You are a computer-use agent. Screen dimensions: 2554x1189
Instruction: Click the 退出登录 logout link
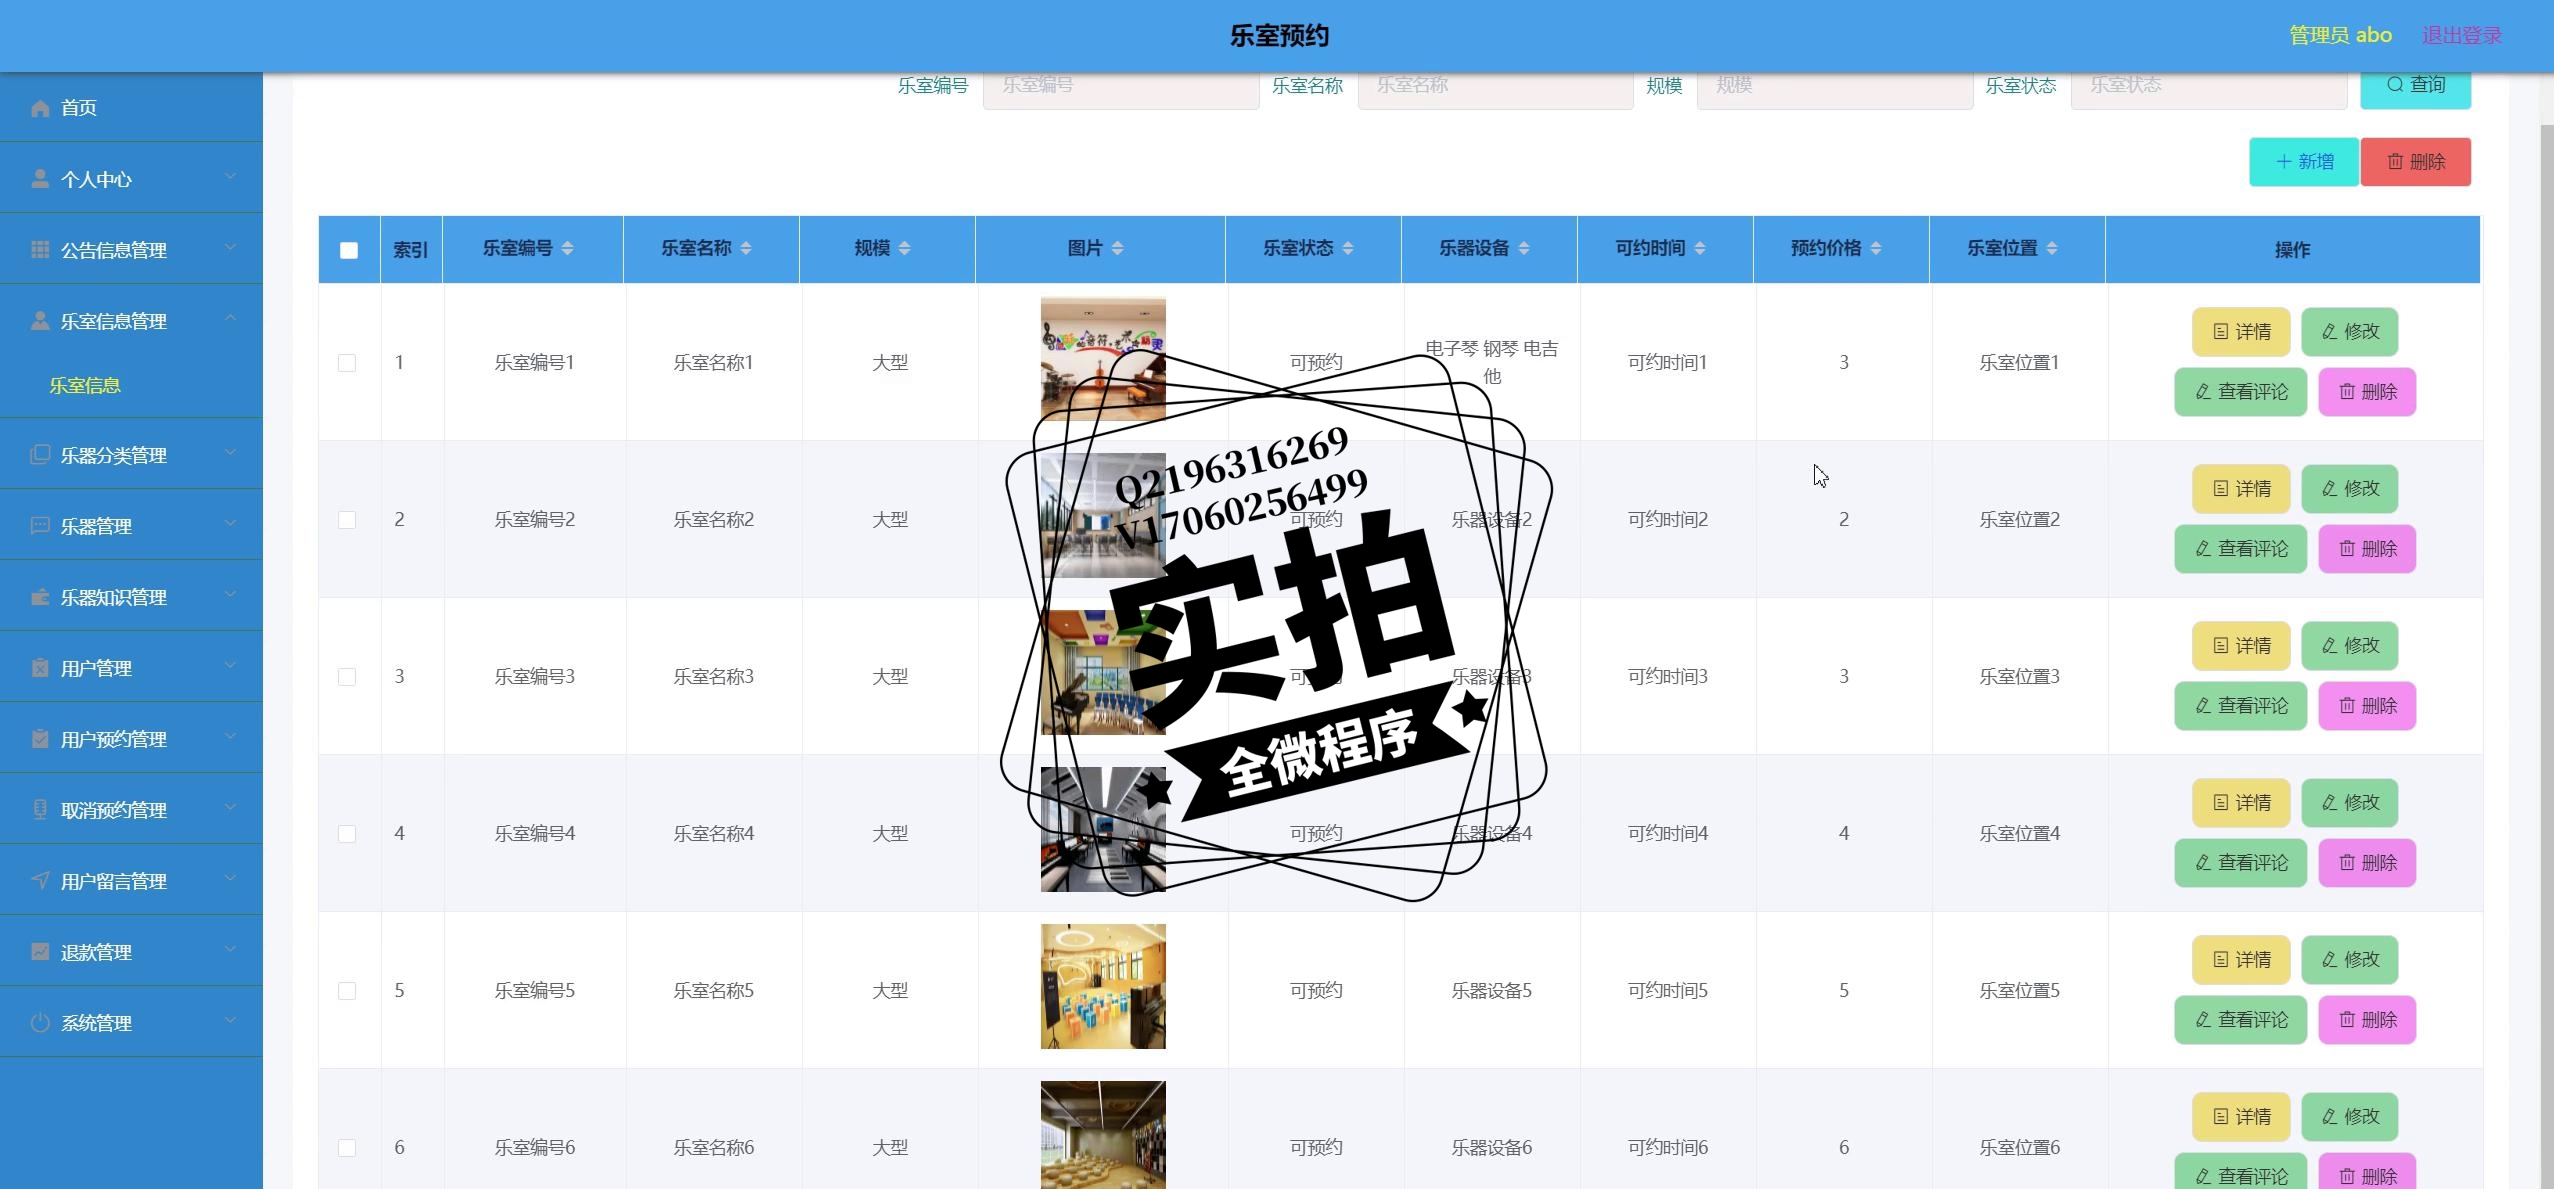pos(2461,35)
